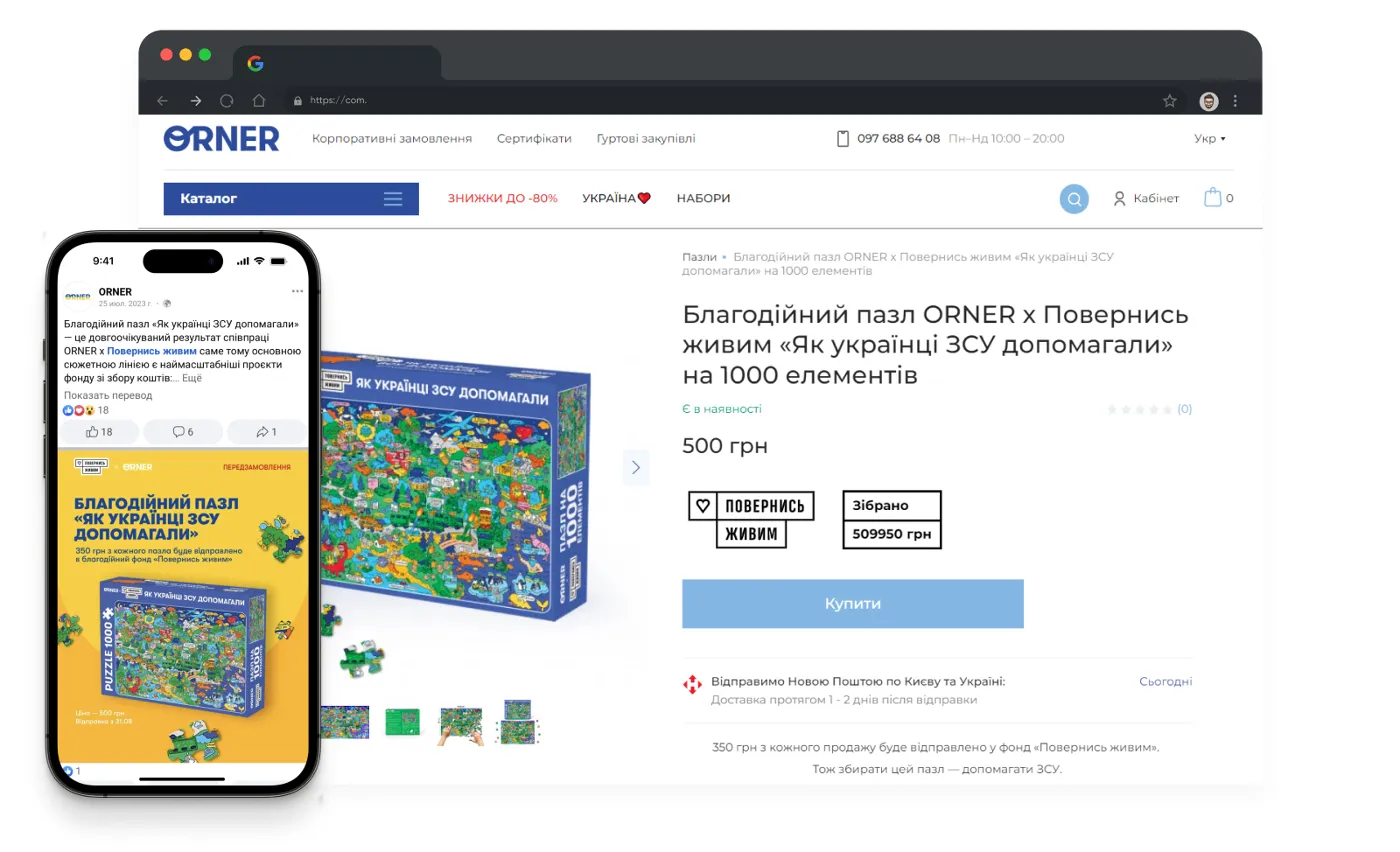
Task: Tap the comments button showing 6
Action: tap(183, 432)
